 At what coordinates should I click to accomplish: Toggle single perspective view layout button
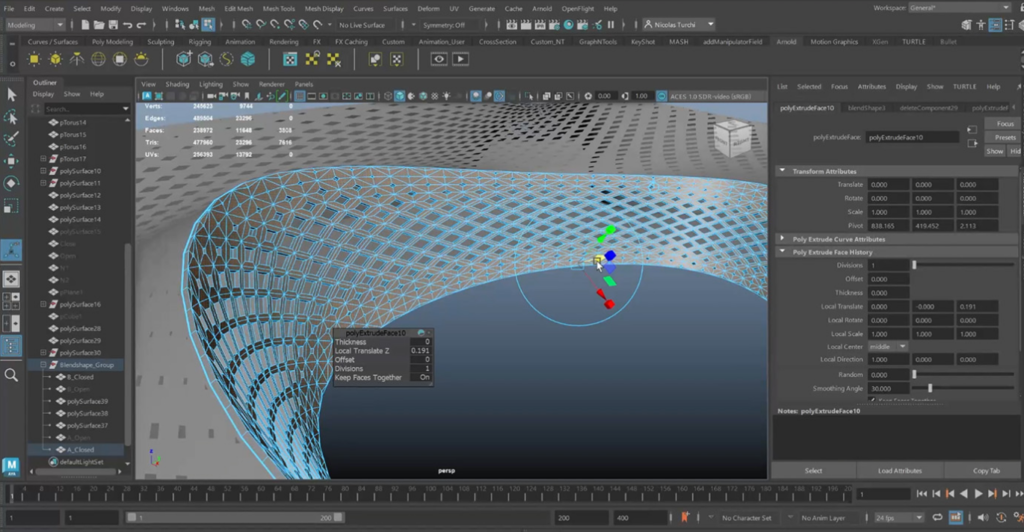tap(11, 279)
